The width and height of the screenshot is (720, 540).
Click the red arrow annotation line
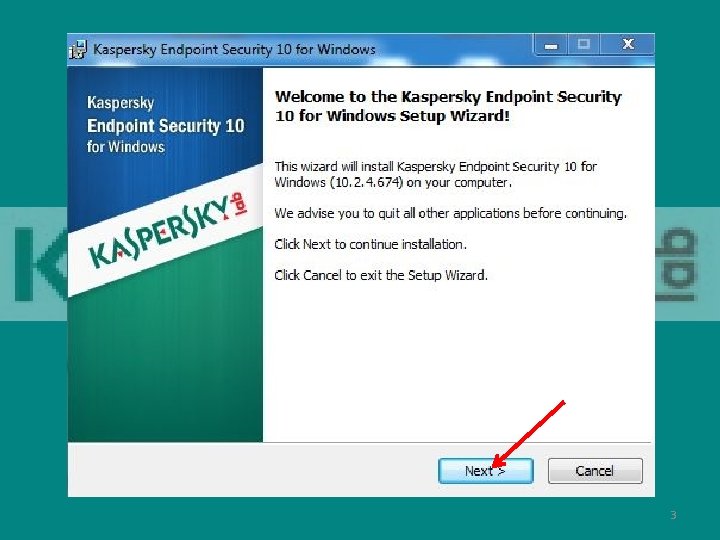click(529, 433)
